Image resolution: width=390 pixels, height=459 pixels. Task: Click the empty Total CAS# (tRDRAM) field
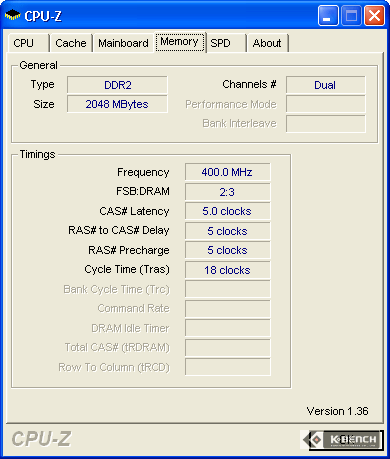[228, 348]
